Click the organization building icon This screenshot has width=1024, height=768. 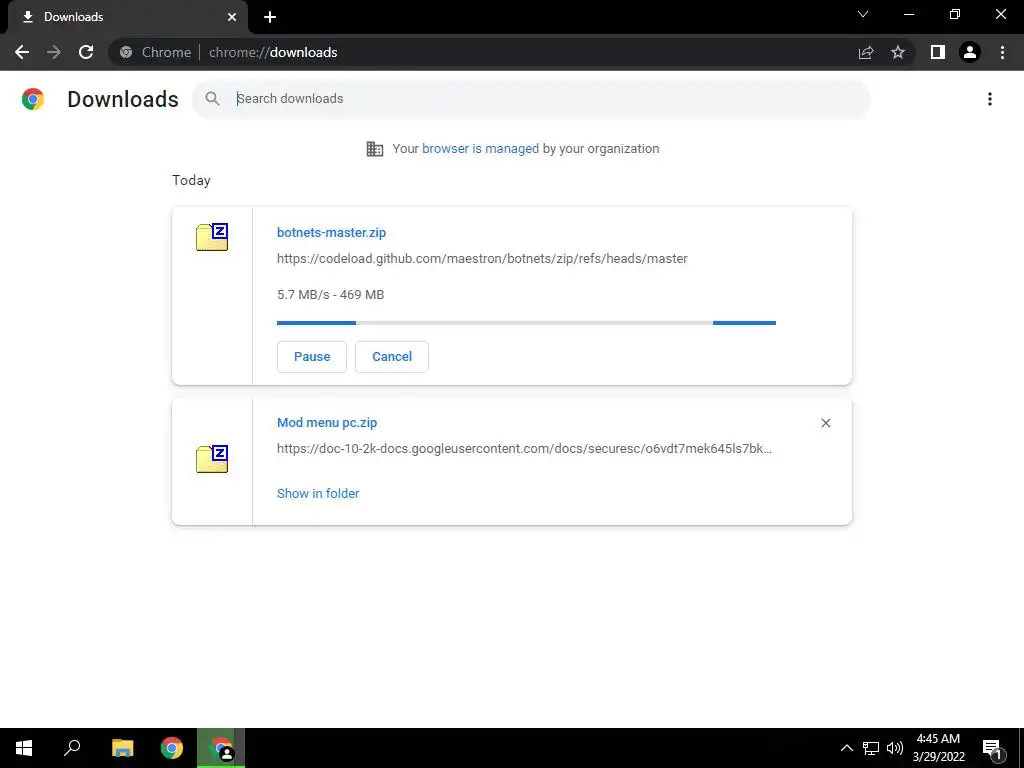pyautogui.click(x=375, y=149)
